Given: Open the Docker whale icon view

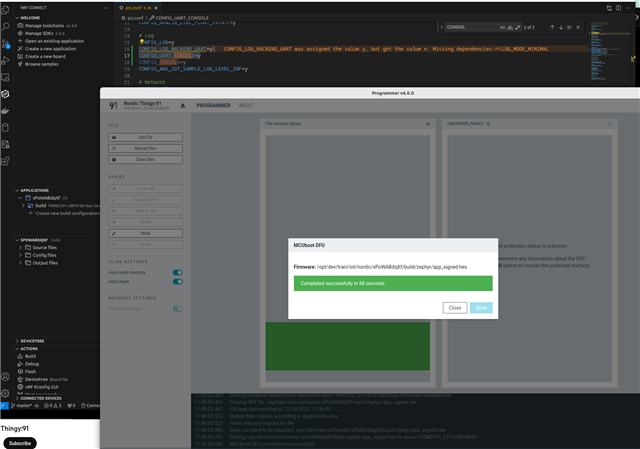Looking at the screenshot, I should 5,111.
